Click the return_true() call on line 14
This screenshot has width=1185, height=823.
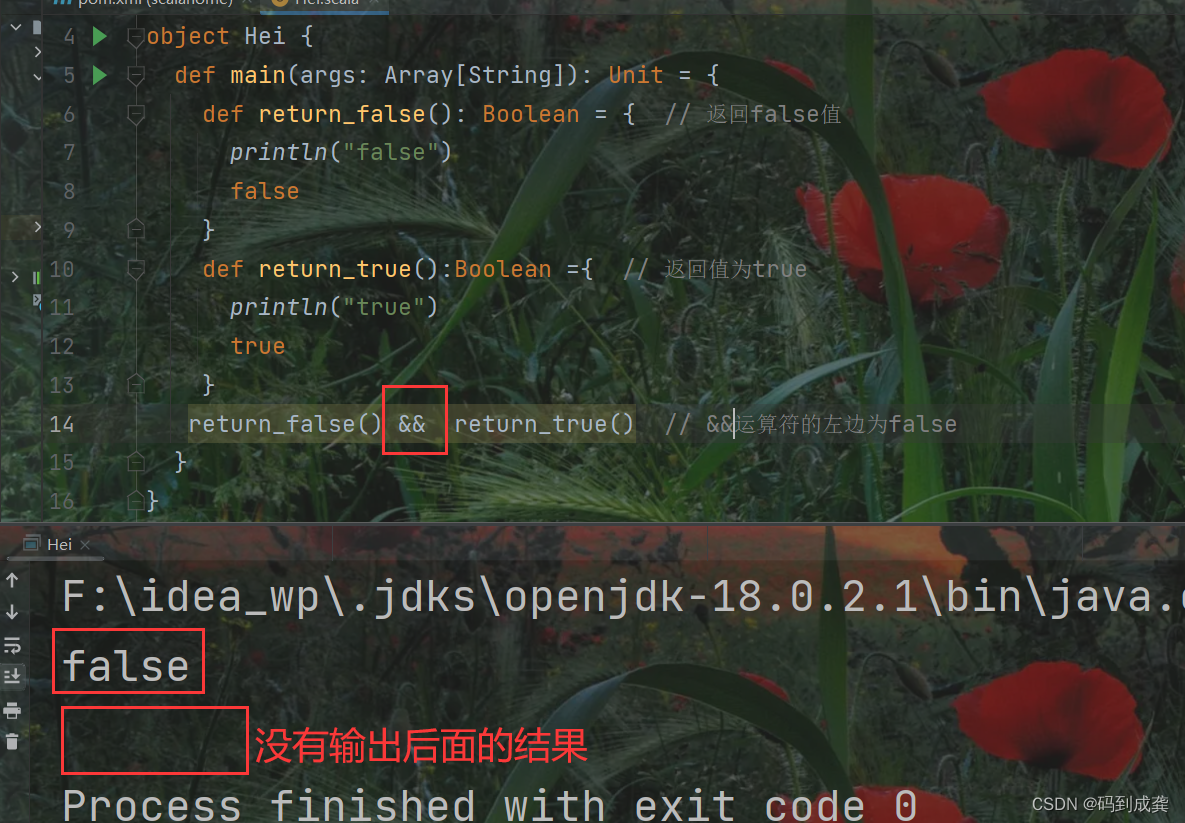pos(543,424)
